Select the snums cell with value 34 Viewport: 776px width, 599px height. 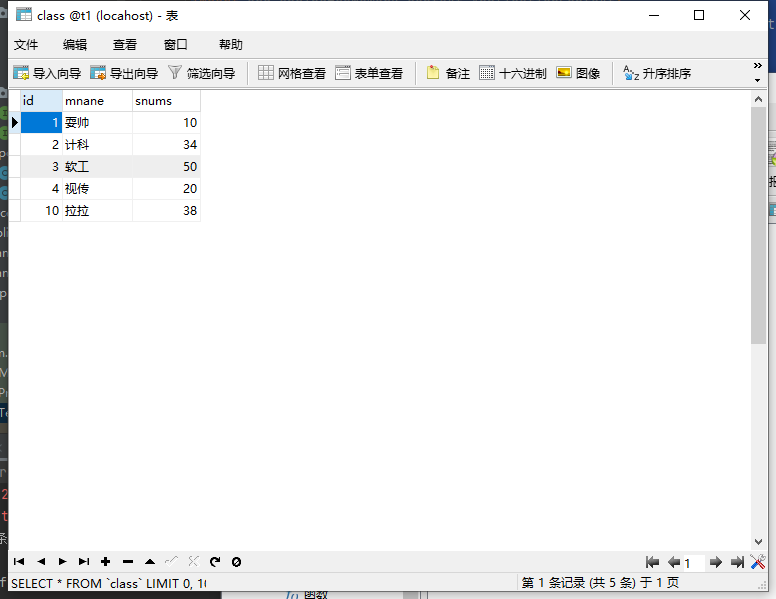(166, 145)
